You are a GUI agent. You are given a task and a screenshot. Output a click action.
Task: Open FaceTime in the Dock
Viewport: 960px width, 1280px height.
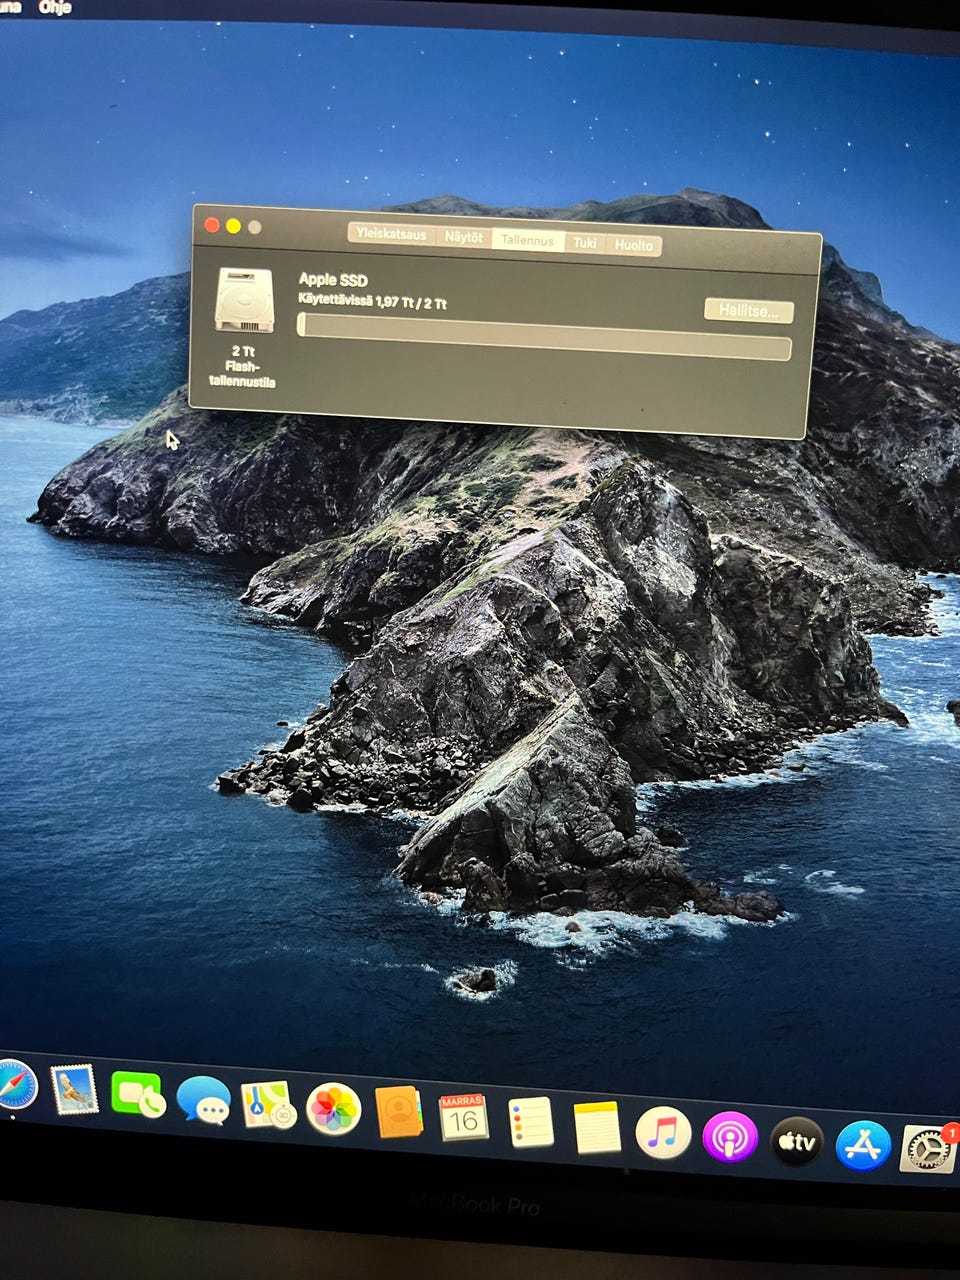click(x=137, y=1095)
